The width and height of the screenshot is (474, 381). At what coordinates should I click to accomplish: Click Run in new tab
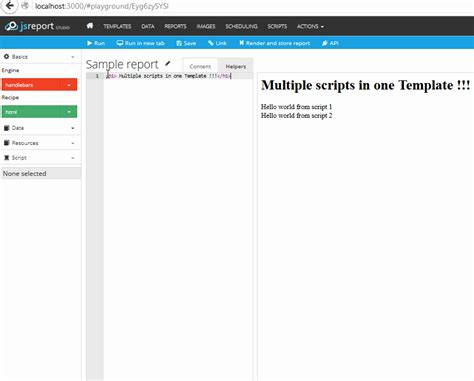tap(140, 43)
